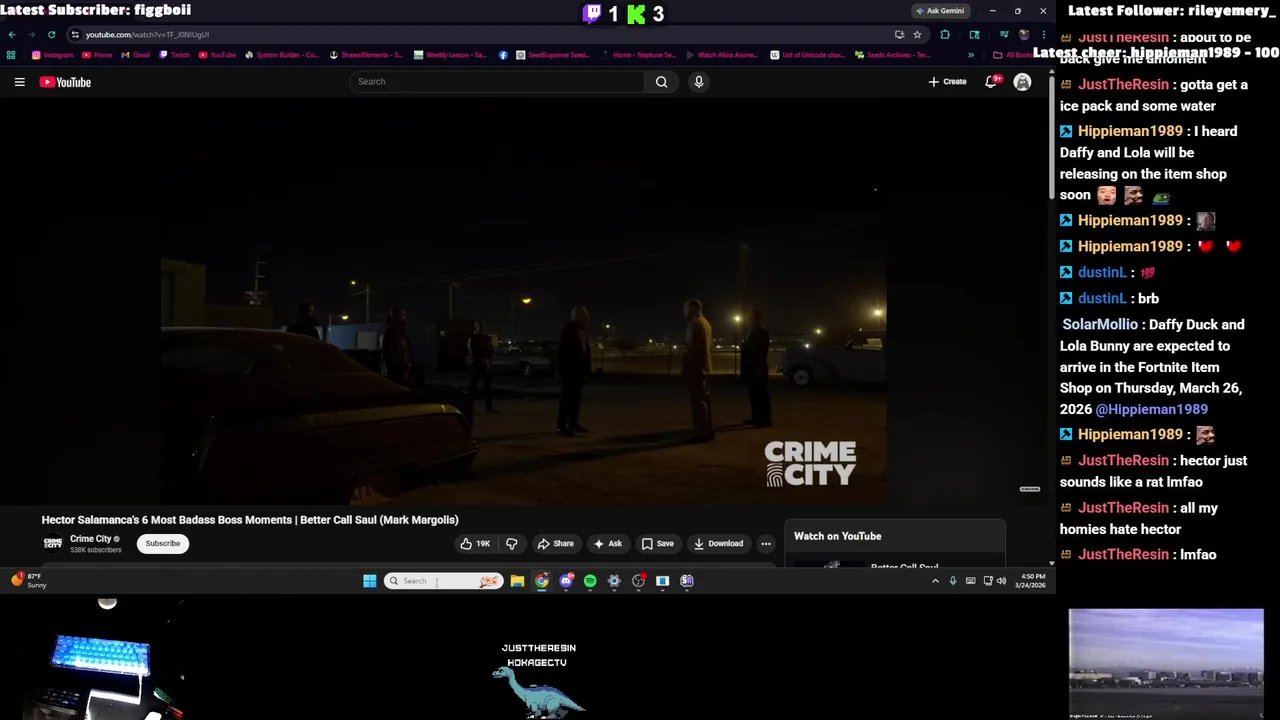Screen dimensions: 1280x720
Task: Click the taskbar microphone tray icon
Action: coord(953,581)
